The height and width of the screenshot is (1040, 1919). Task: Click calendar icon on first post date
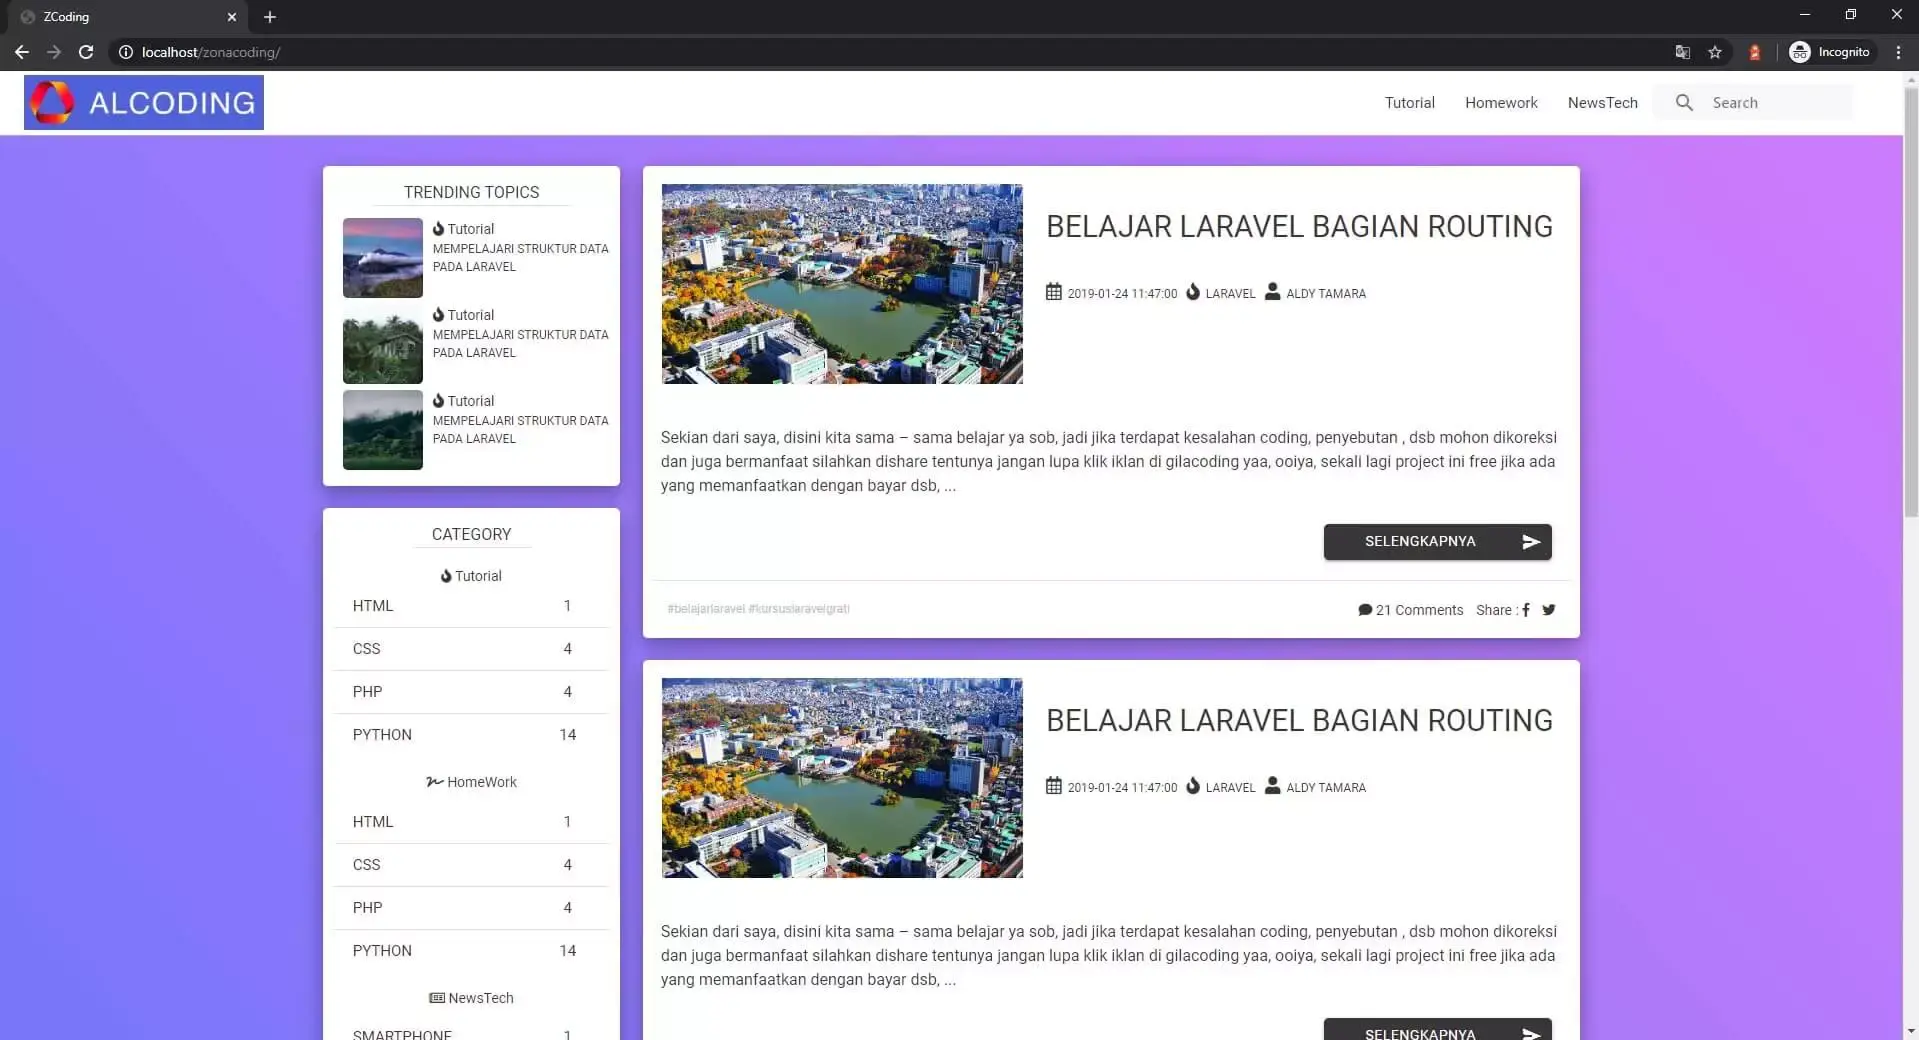point(1054,292)
